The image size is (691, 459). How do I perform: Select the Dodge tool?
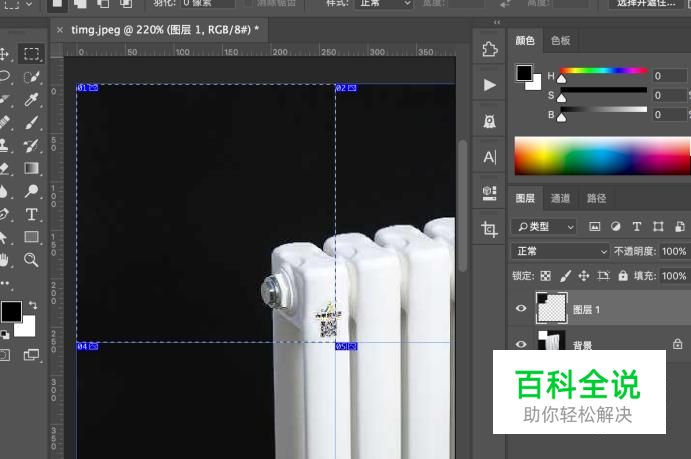(31, 191)
